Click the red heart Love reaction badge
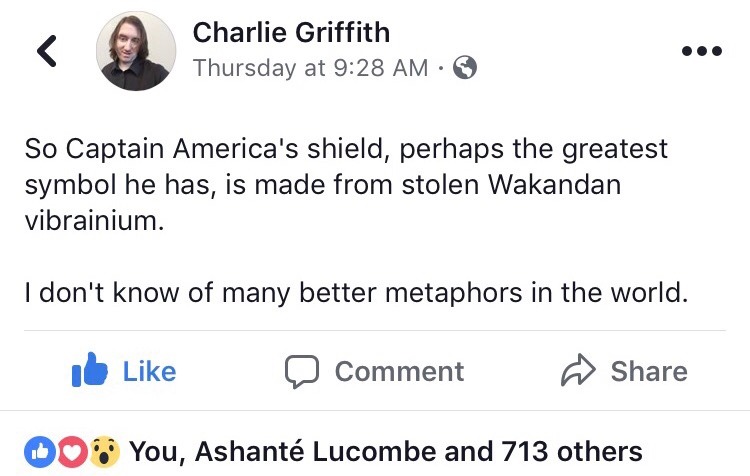Viewport: 750px width, 476px height. pos(71,452)
